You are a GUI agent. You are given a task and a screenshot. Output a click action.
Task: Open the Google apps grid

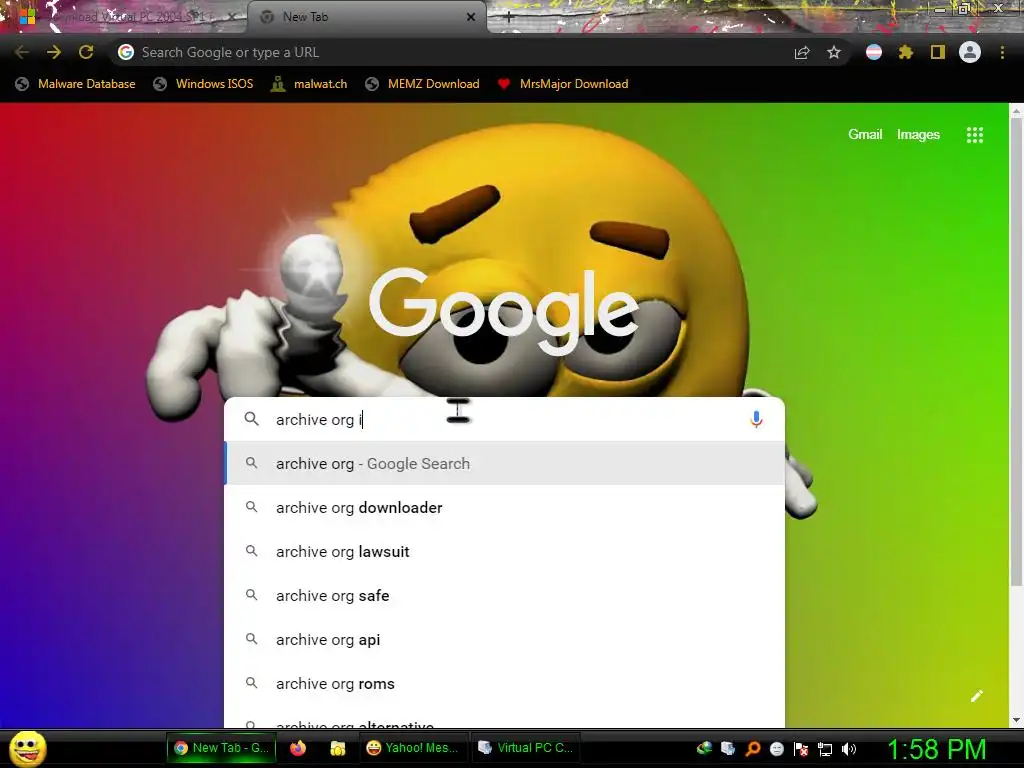pos(975,135)
